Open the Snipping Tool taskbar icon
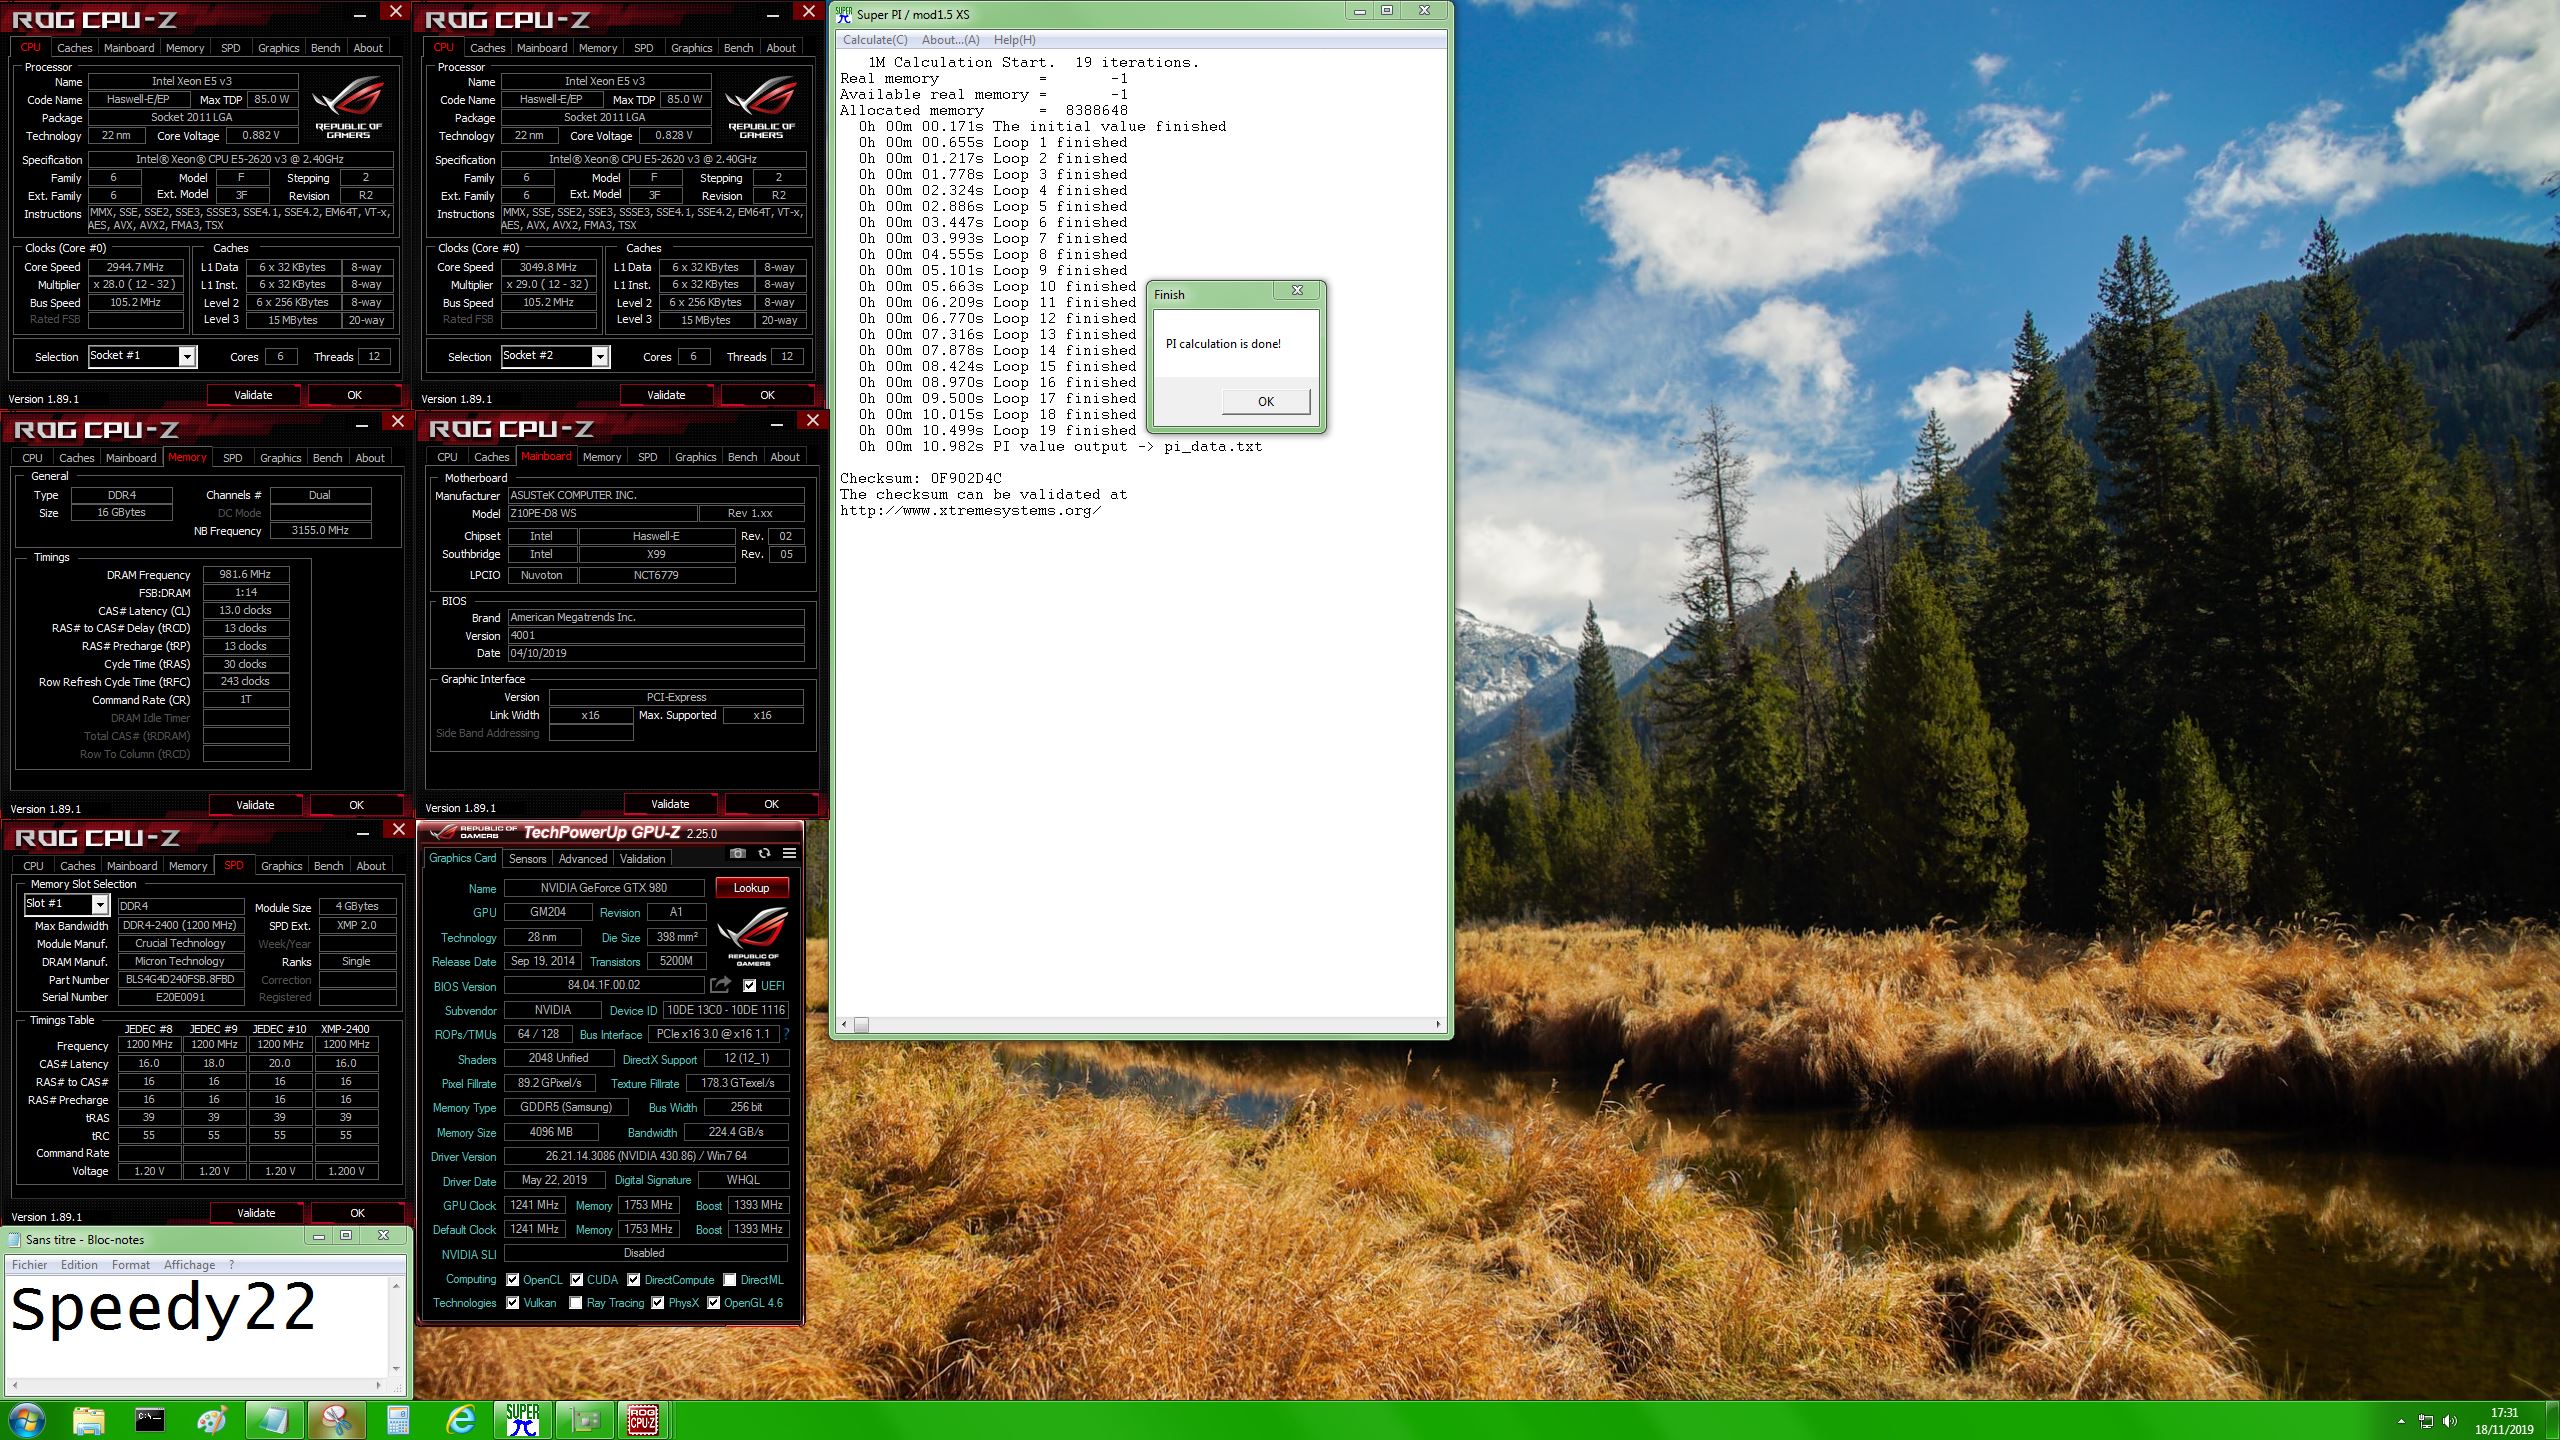This screenshot has width=2560, height=1440. (x=336, y=1420)
